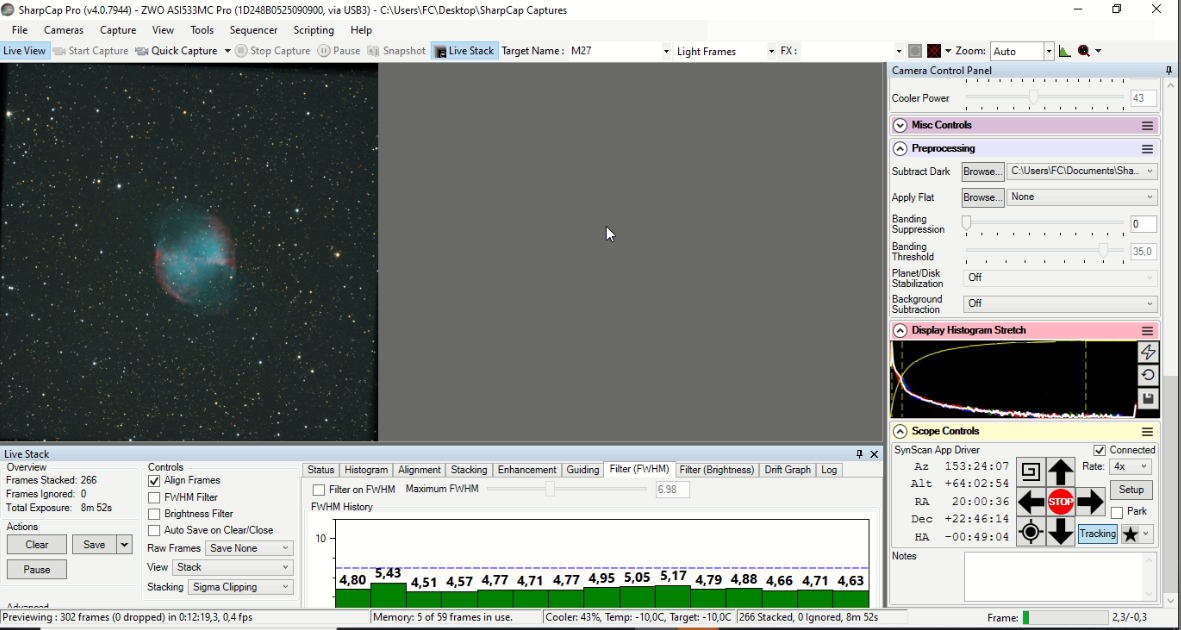Viewport: 1181px width, 630px height.
Task: Click the spiral search mount button
Action: (x=1030, y=472)
